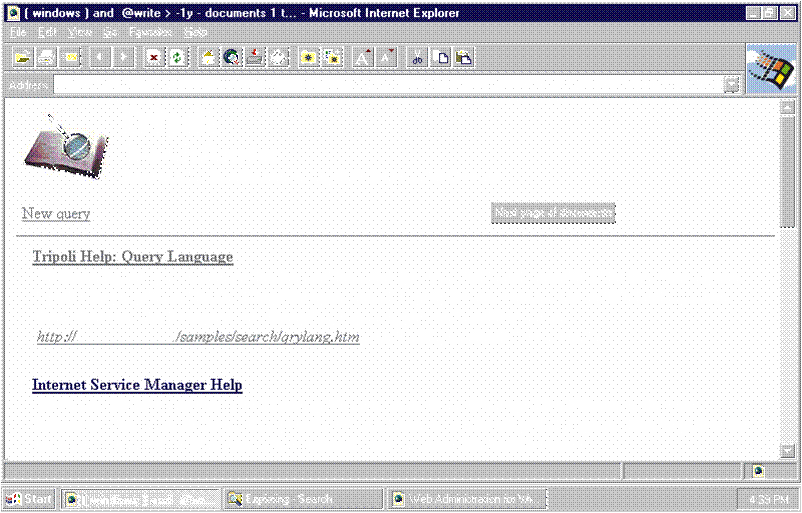Open the Windows Start button
Image resolution: width=802 pixels, height=513 pixels.
coord(29,499)
